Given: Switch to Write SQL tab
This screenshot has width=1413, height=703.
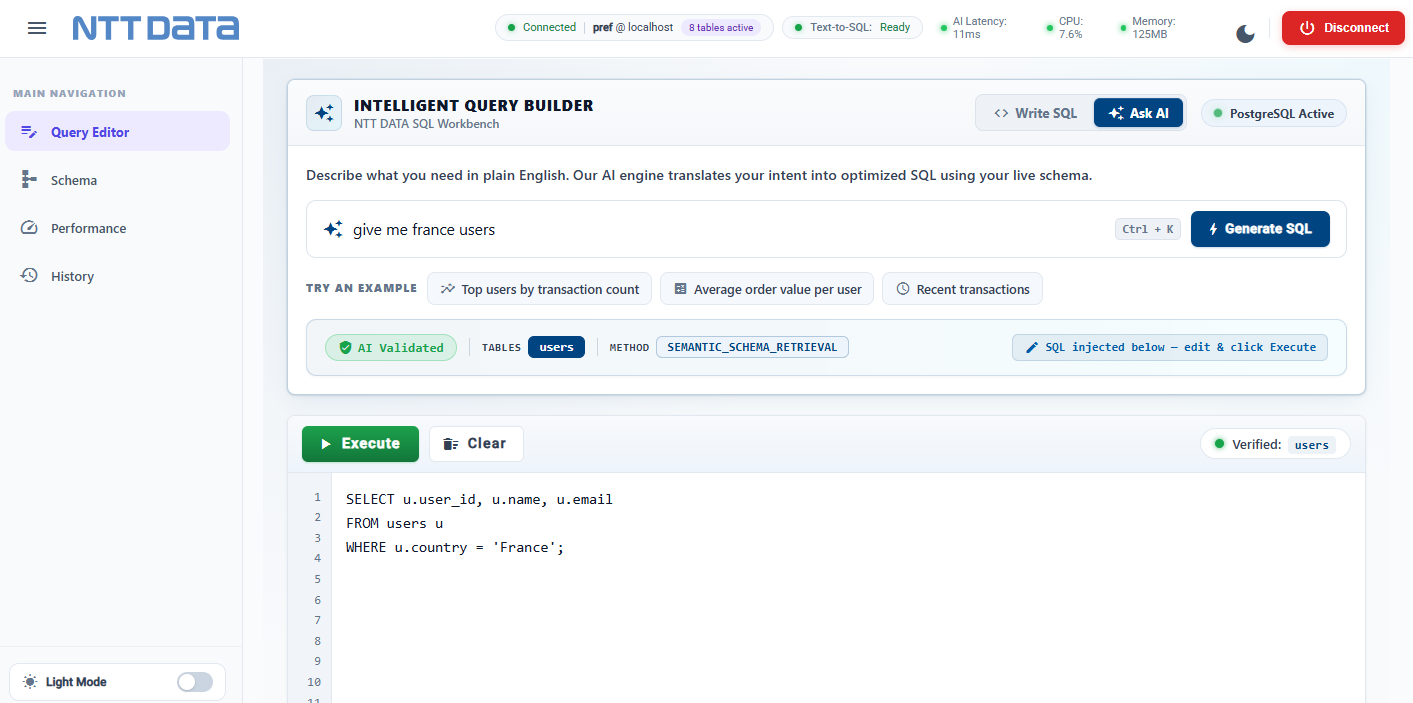Looking at the screenshot, I should click(1036, 113).
